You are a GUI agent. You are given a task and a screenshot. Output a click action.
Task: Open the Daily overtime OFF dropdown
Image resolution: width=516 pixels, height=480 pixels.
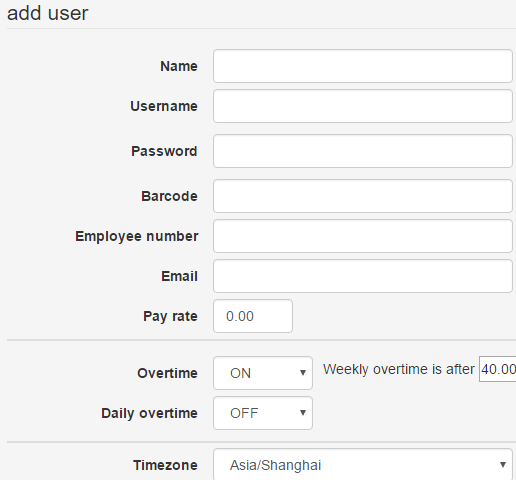(263, 413)
